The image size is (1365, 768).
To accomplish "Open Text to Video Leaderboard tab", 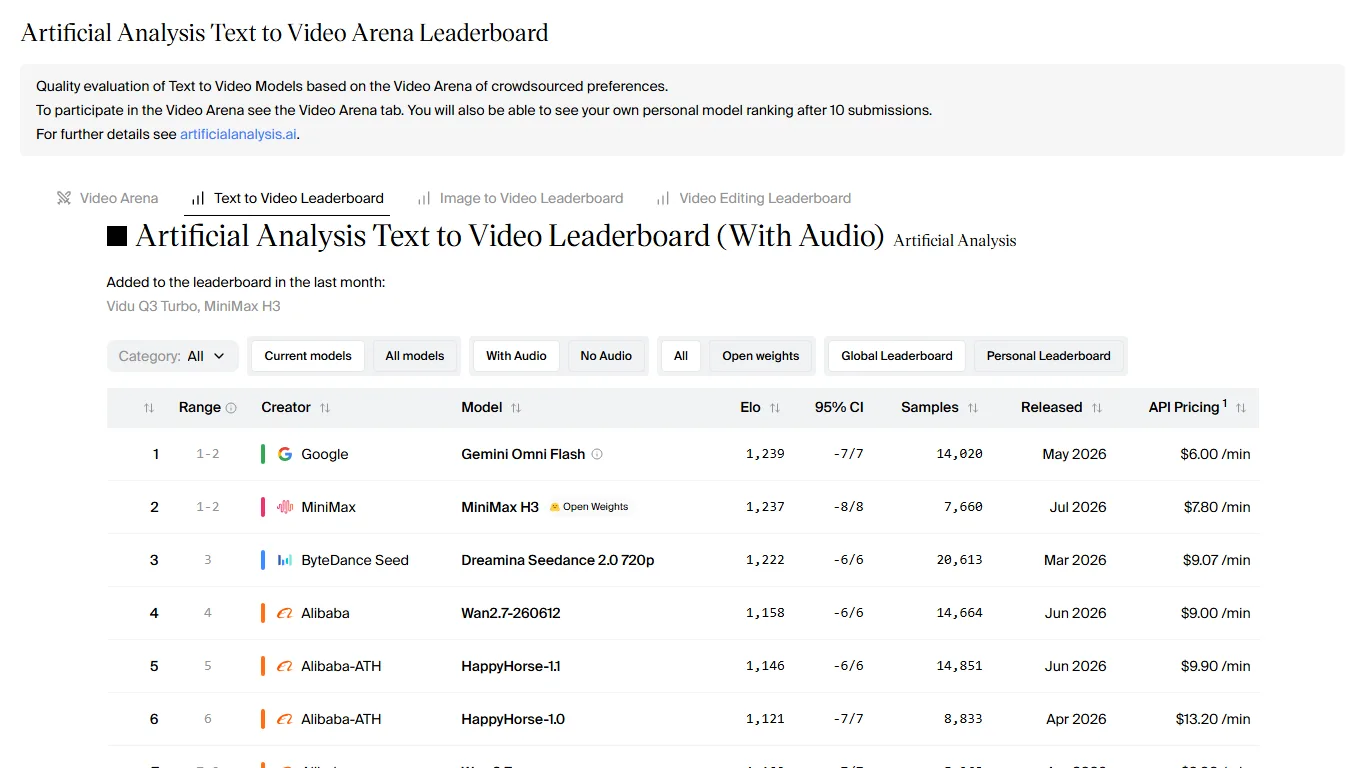I will coord(287,198).
